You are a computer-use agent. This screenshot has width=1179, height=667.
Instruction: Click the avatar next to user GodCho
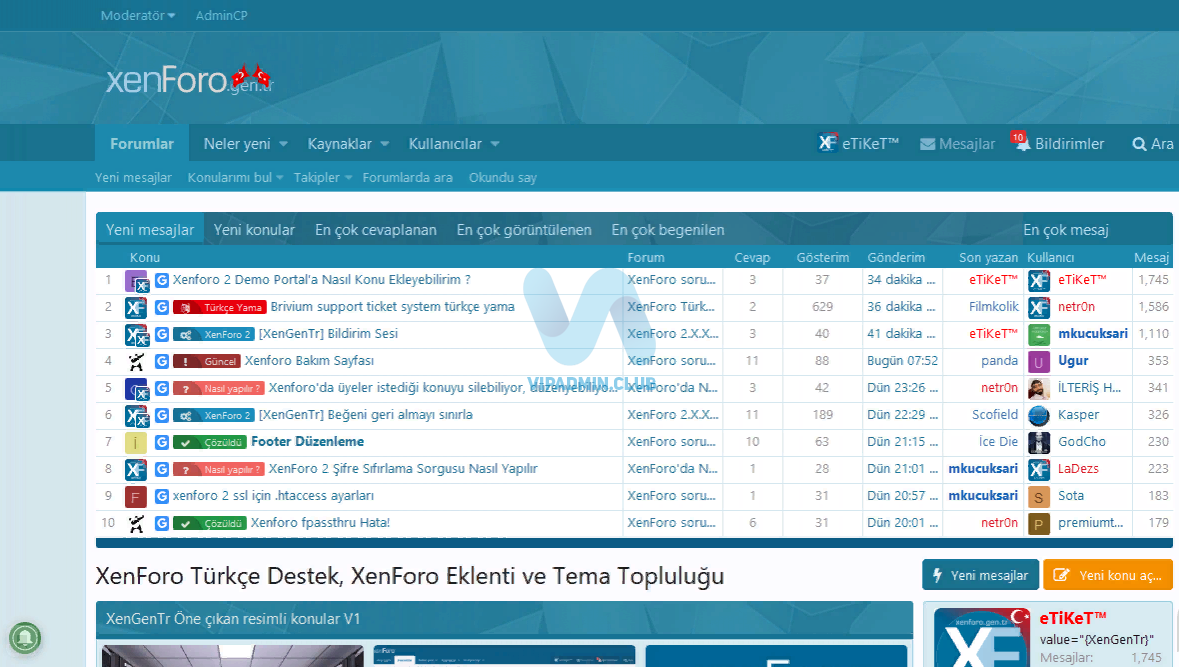1038,443
